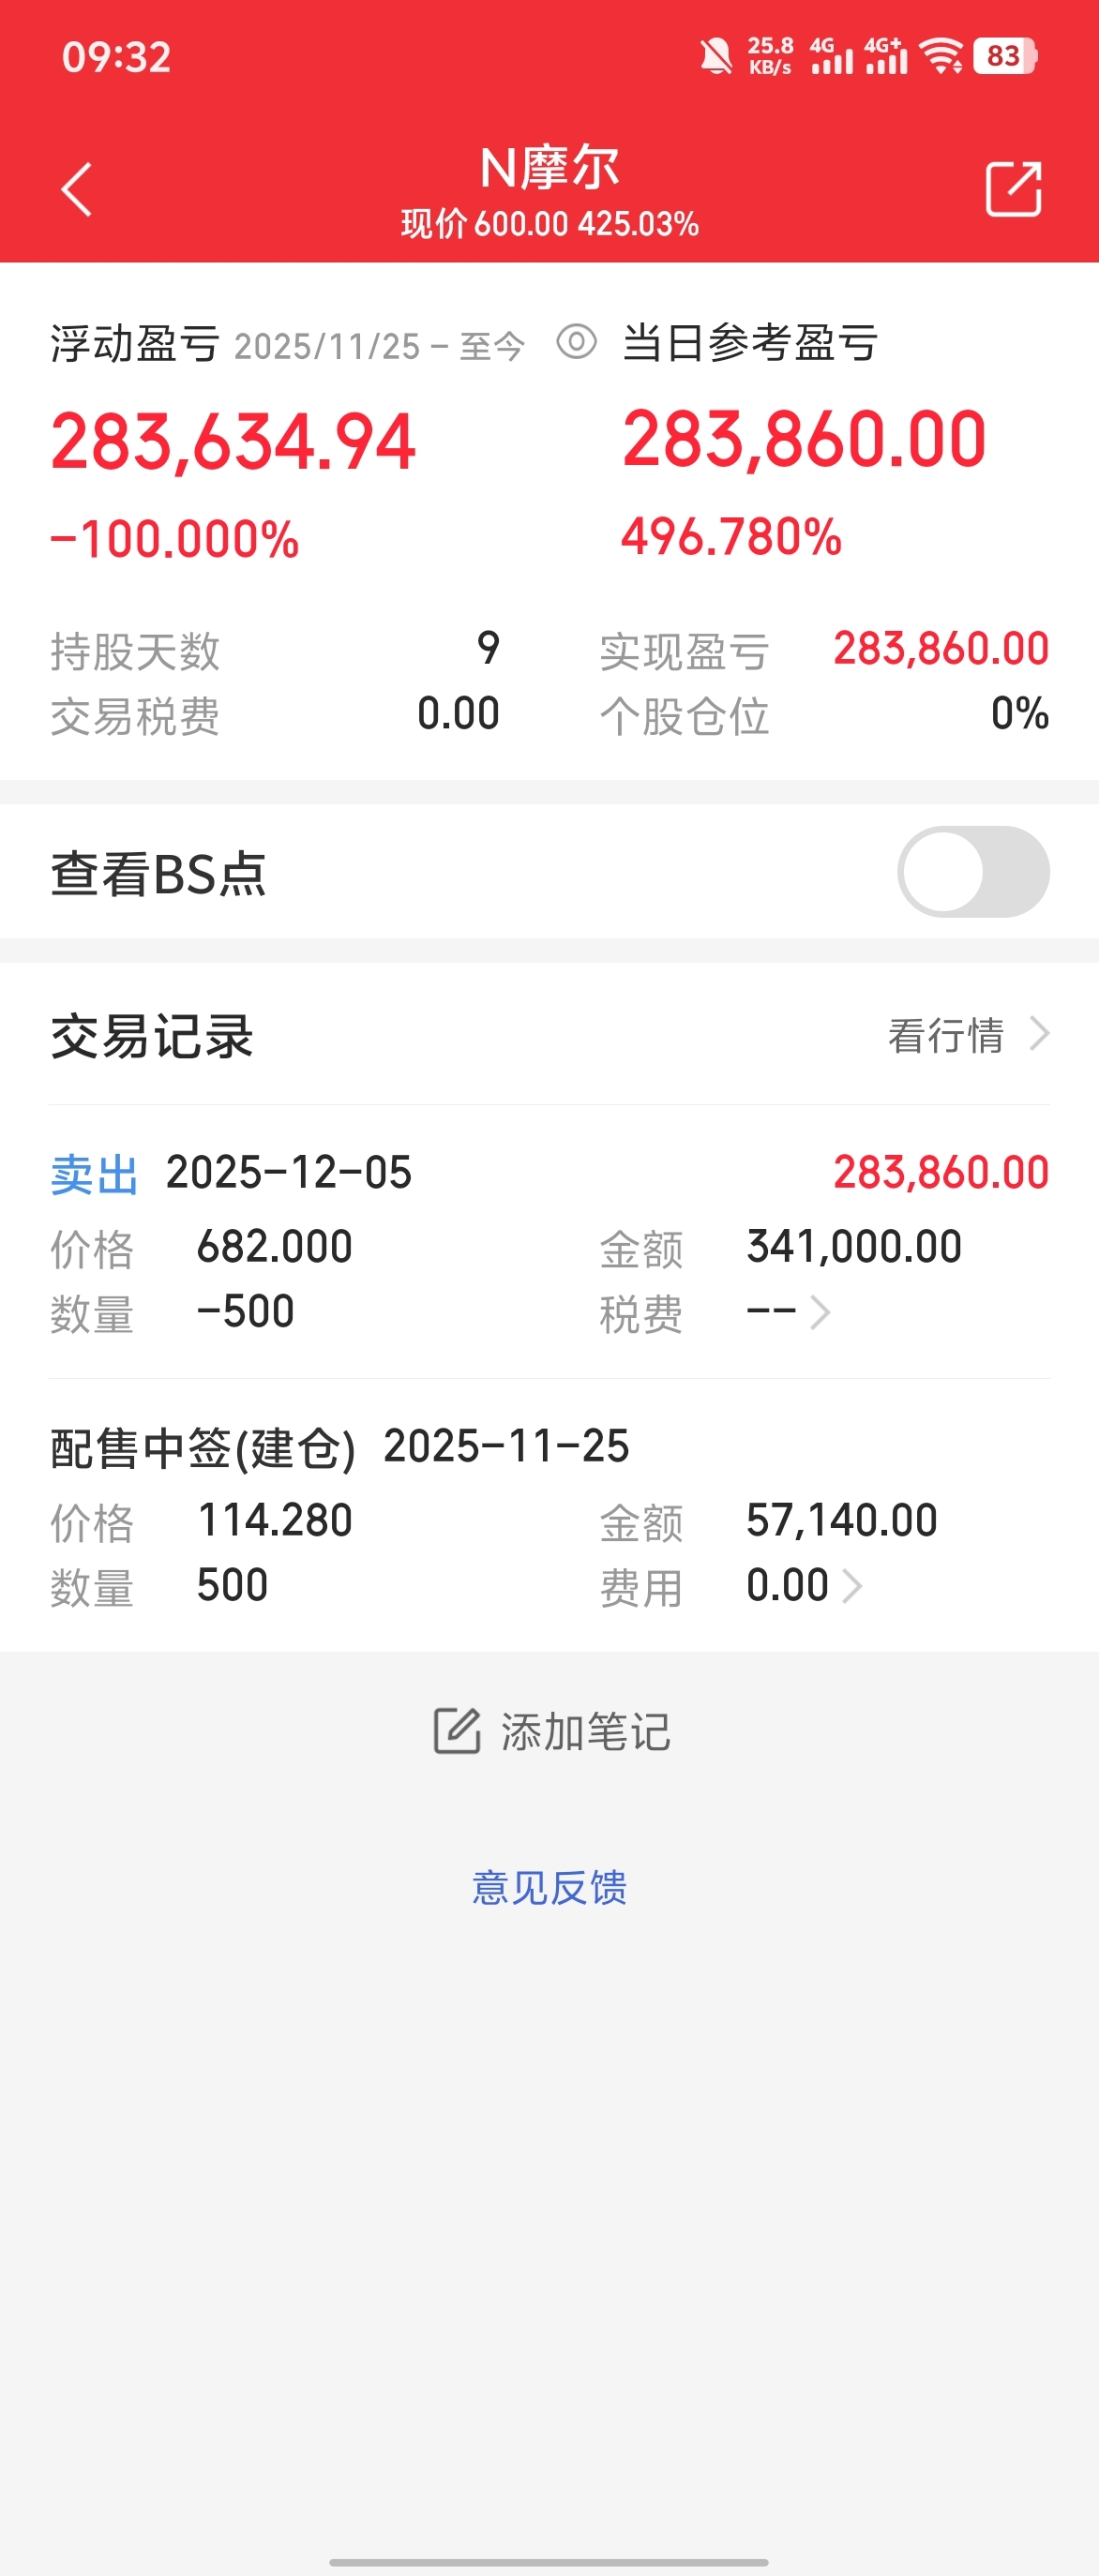
Task: Tap the 添加笔记 pencil icon
Action: 457,1731
